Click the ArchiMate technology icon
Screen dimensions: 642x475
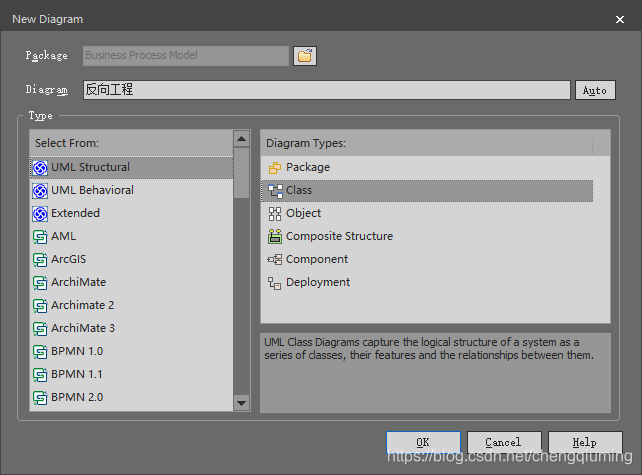point(40,283)
